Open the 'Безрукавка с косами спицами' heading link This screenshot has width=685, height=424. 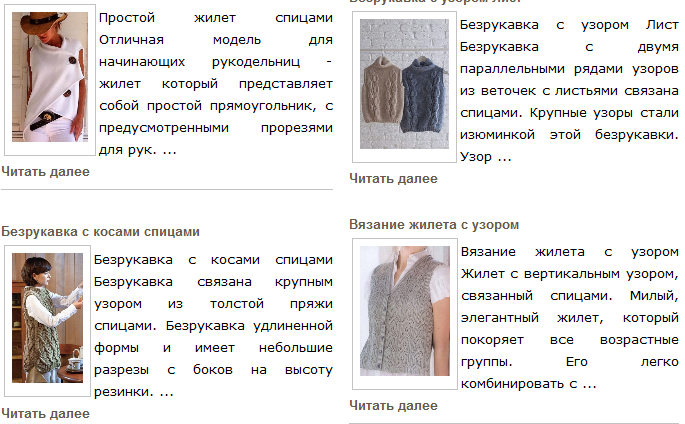[100, 231]
